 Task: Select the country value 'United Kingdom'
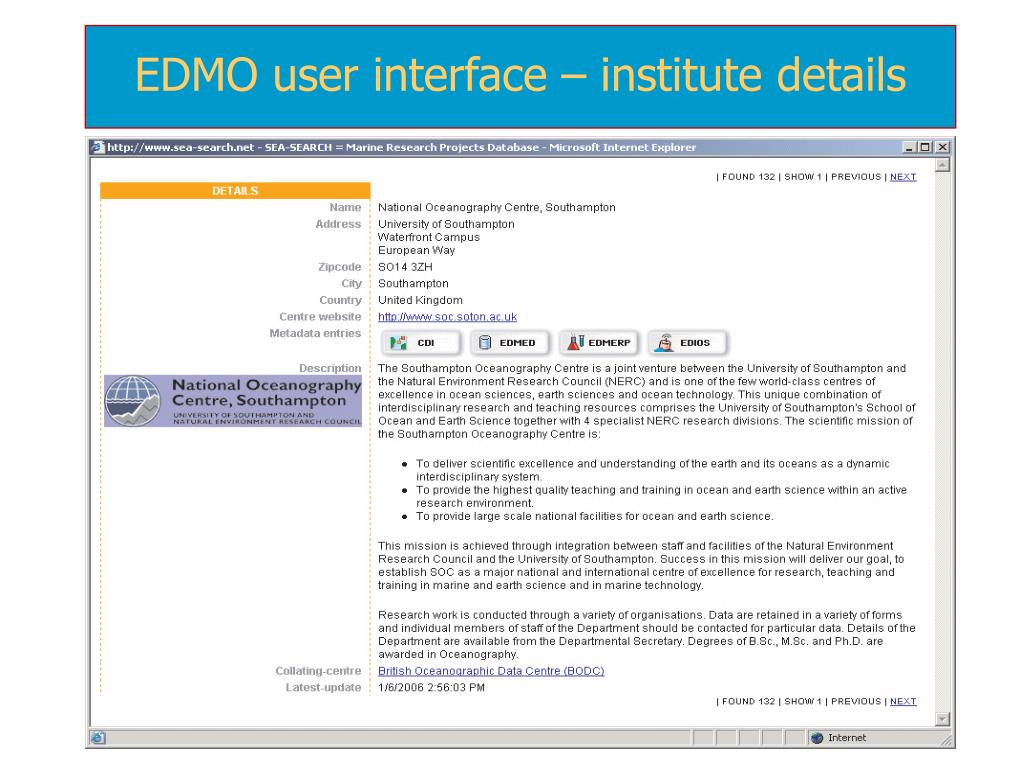421,300
